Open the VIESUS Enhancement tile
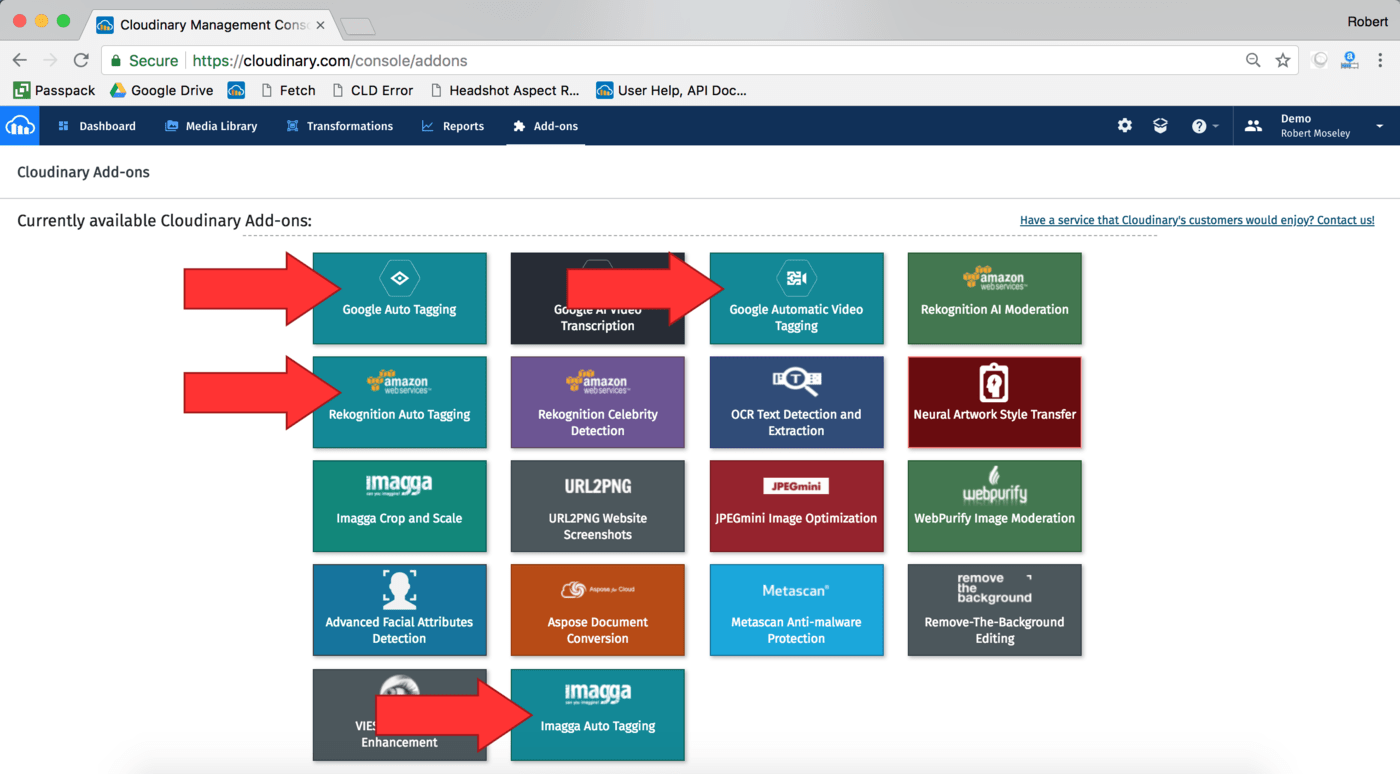Screen dimensions: 1400x774 [x=400, y=715]
